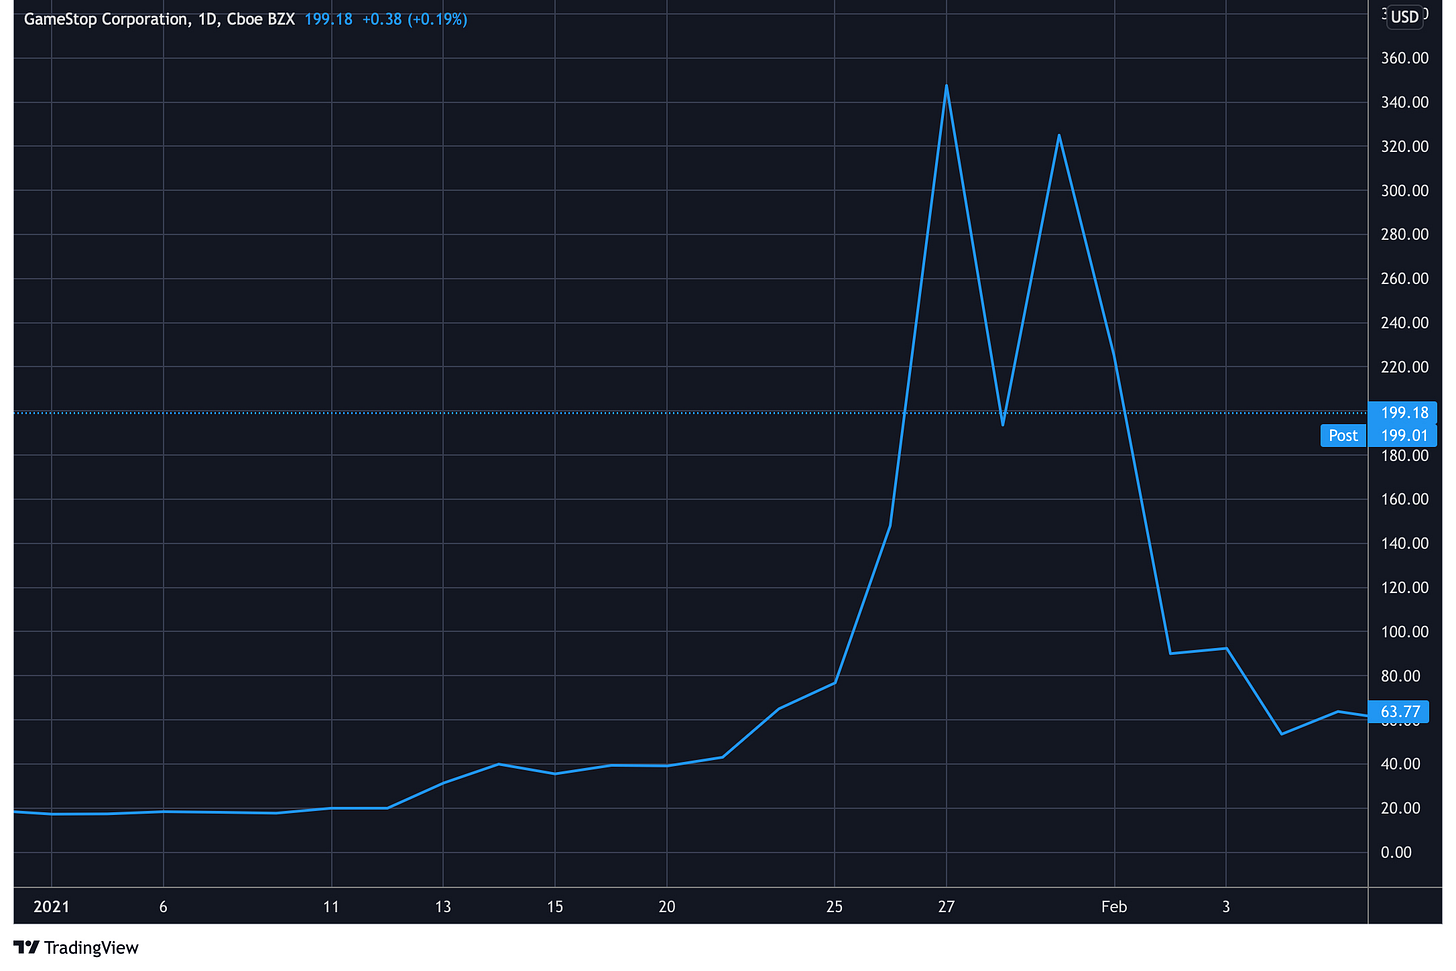The image size is (1456, 971).
Task: Select the 199.18 last price label
Action: click(1404, 412)
